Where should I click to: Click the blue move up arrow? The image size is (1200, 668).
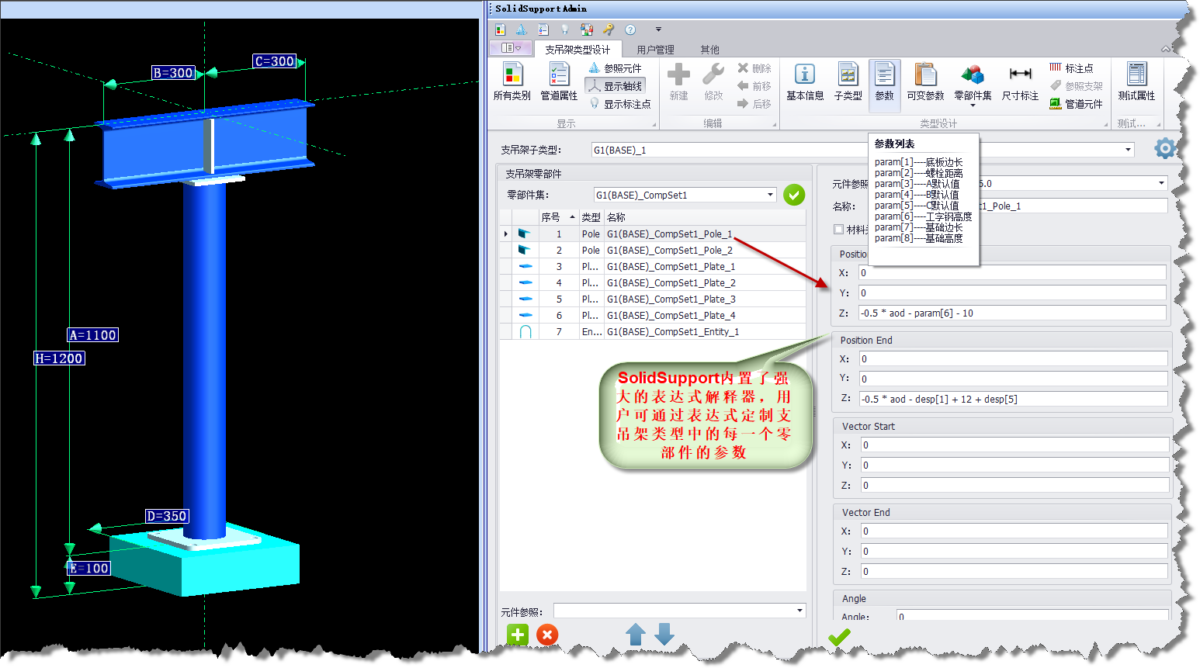coord(636,634)
